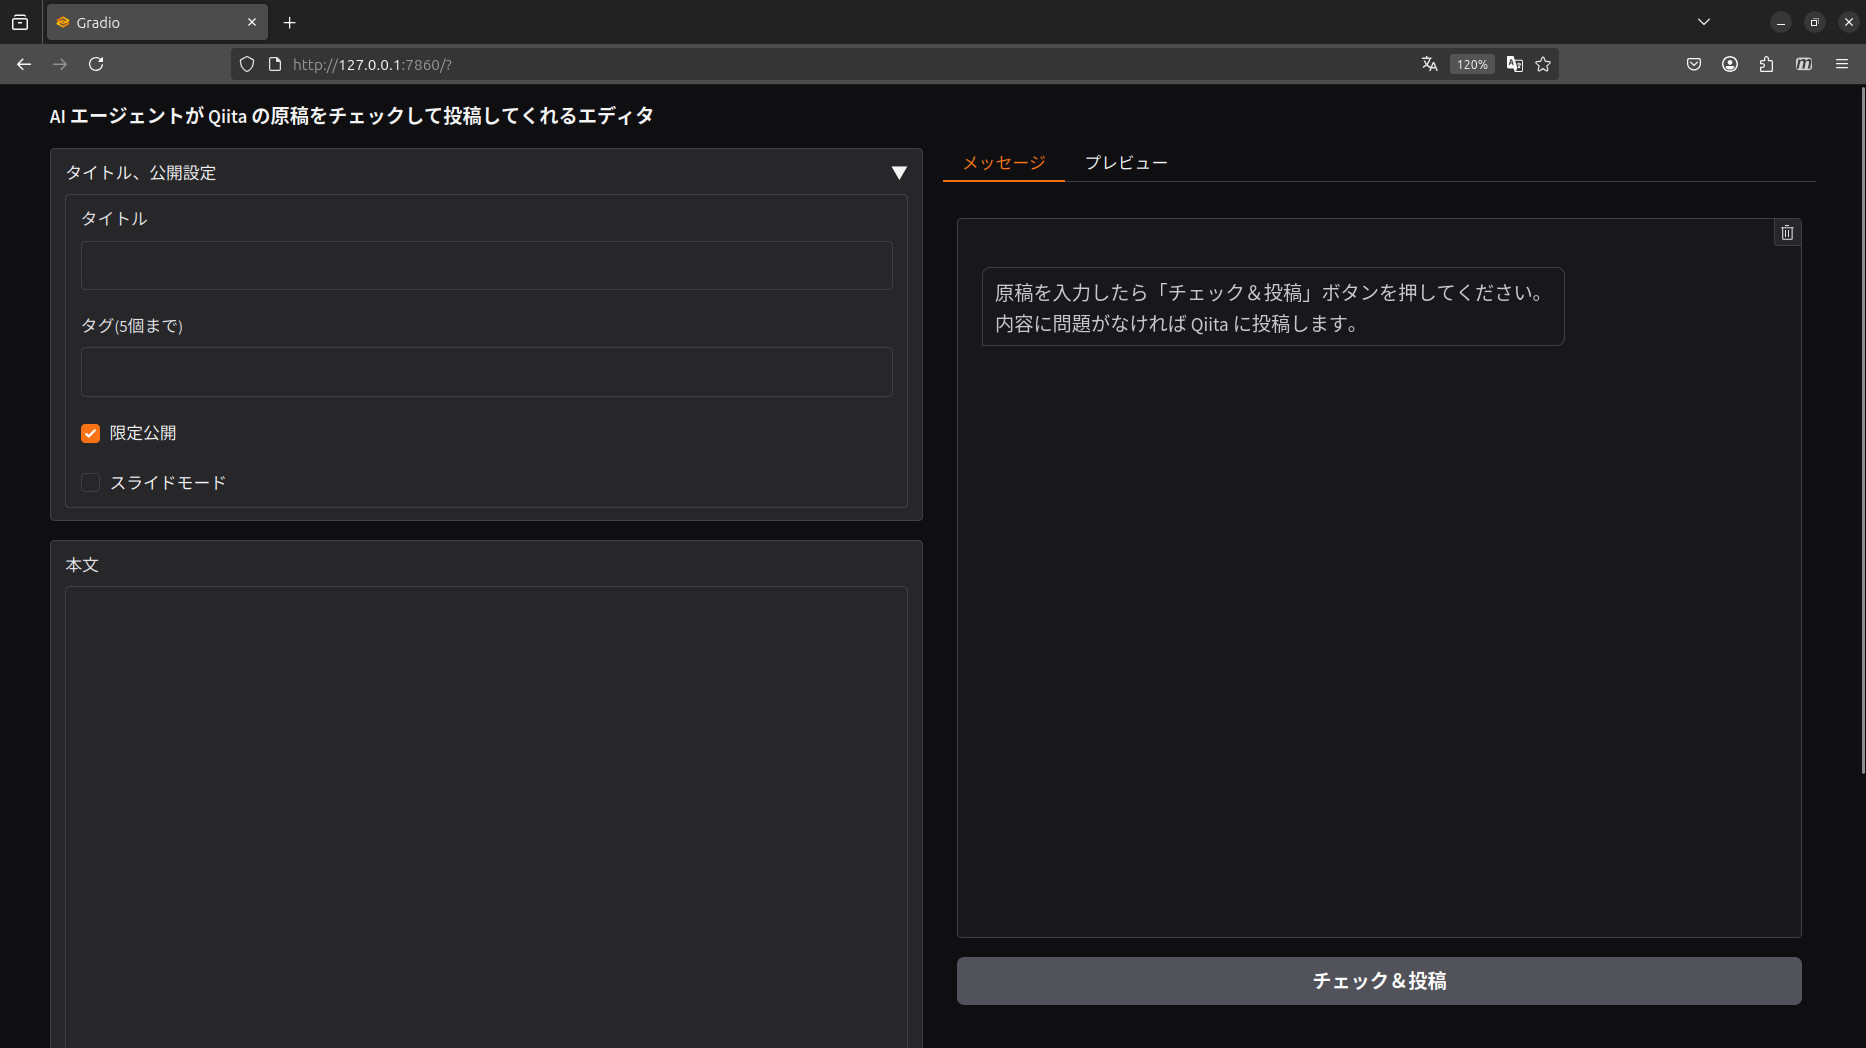Focus the タイトル input field
The height and width of the screenshot is (1048, 1866).
pyautogui.click(x=487, y=265)
